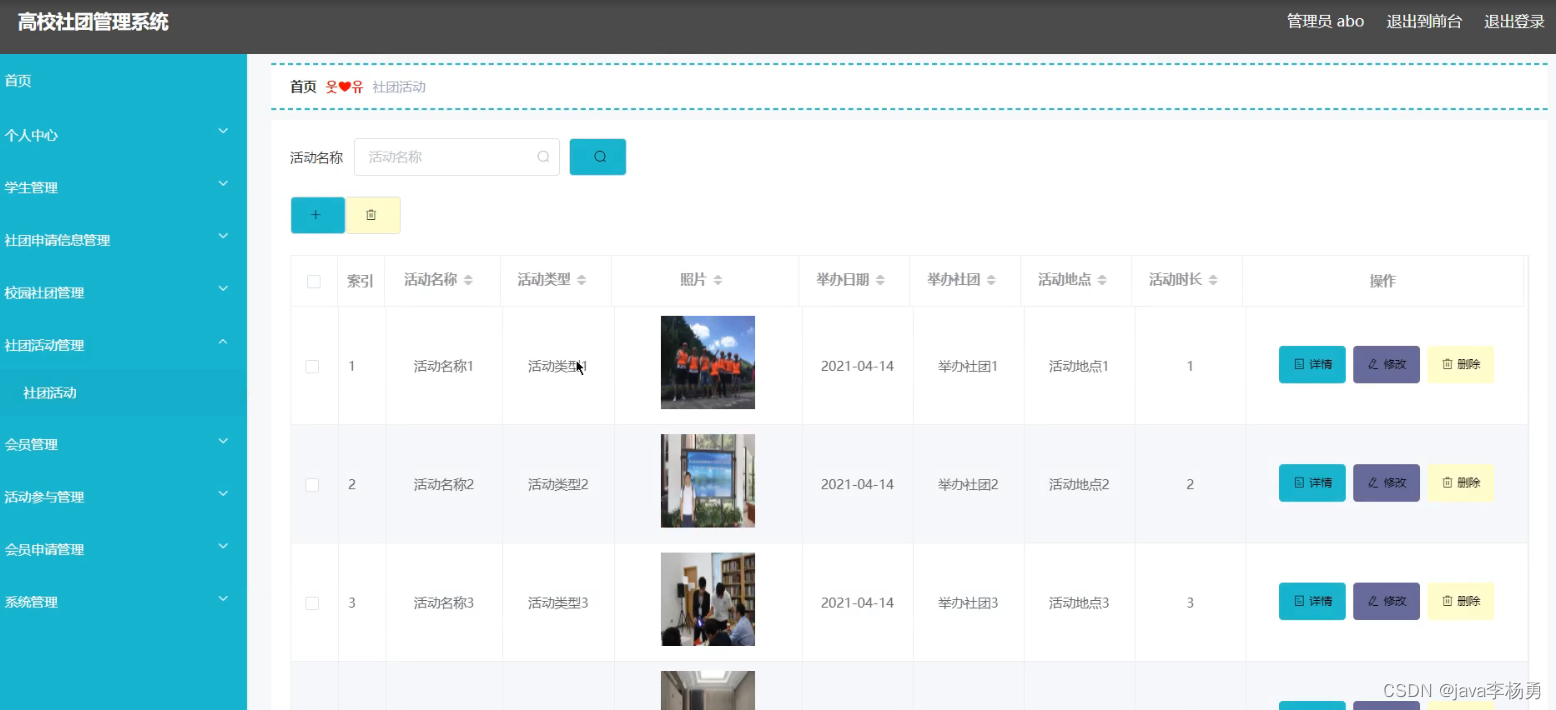The width and height of the screenshot is (1556, 710).
Task: Click cell text 活动类型2
Action: [x=558, y=485]
